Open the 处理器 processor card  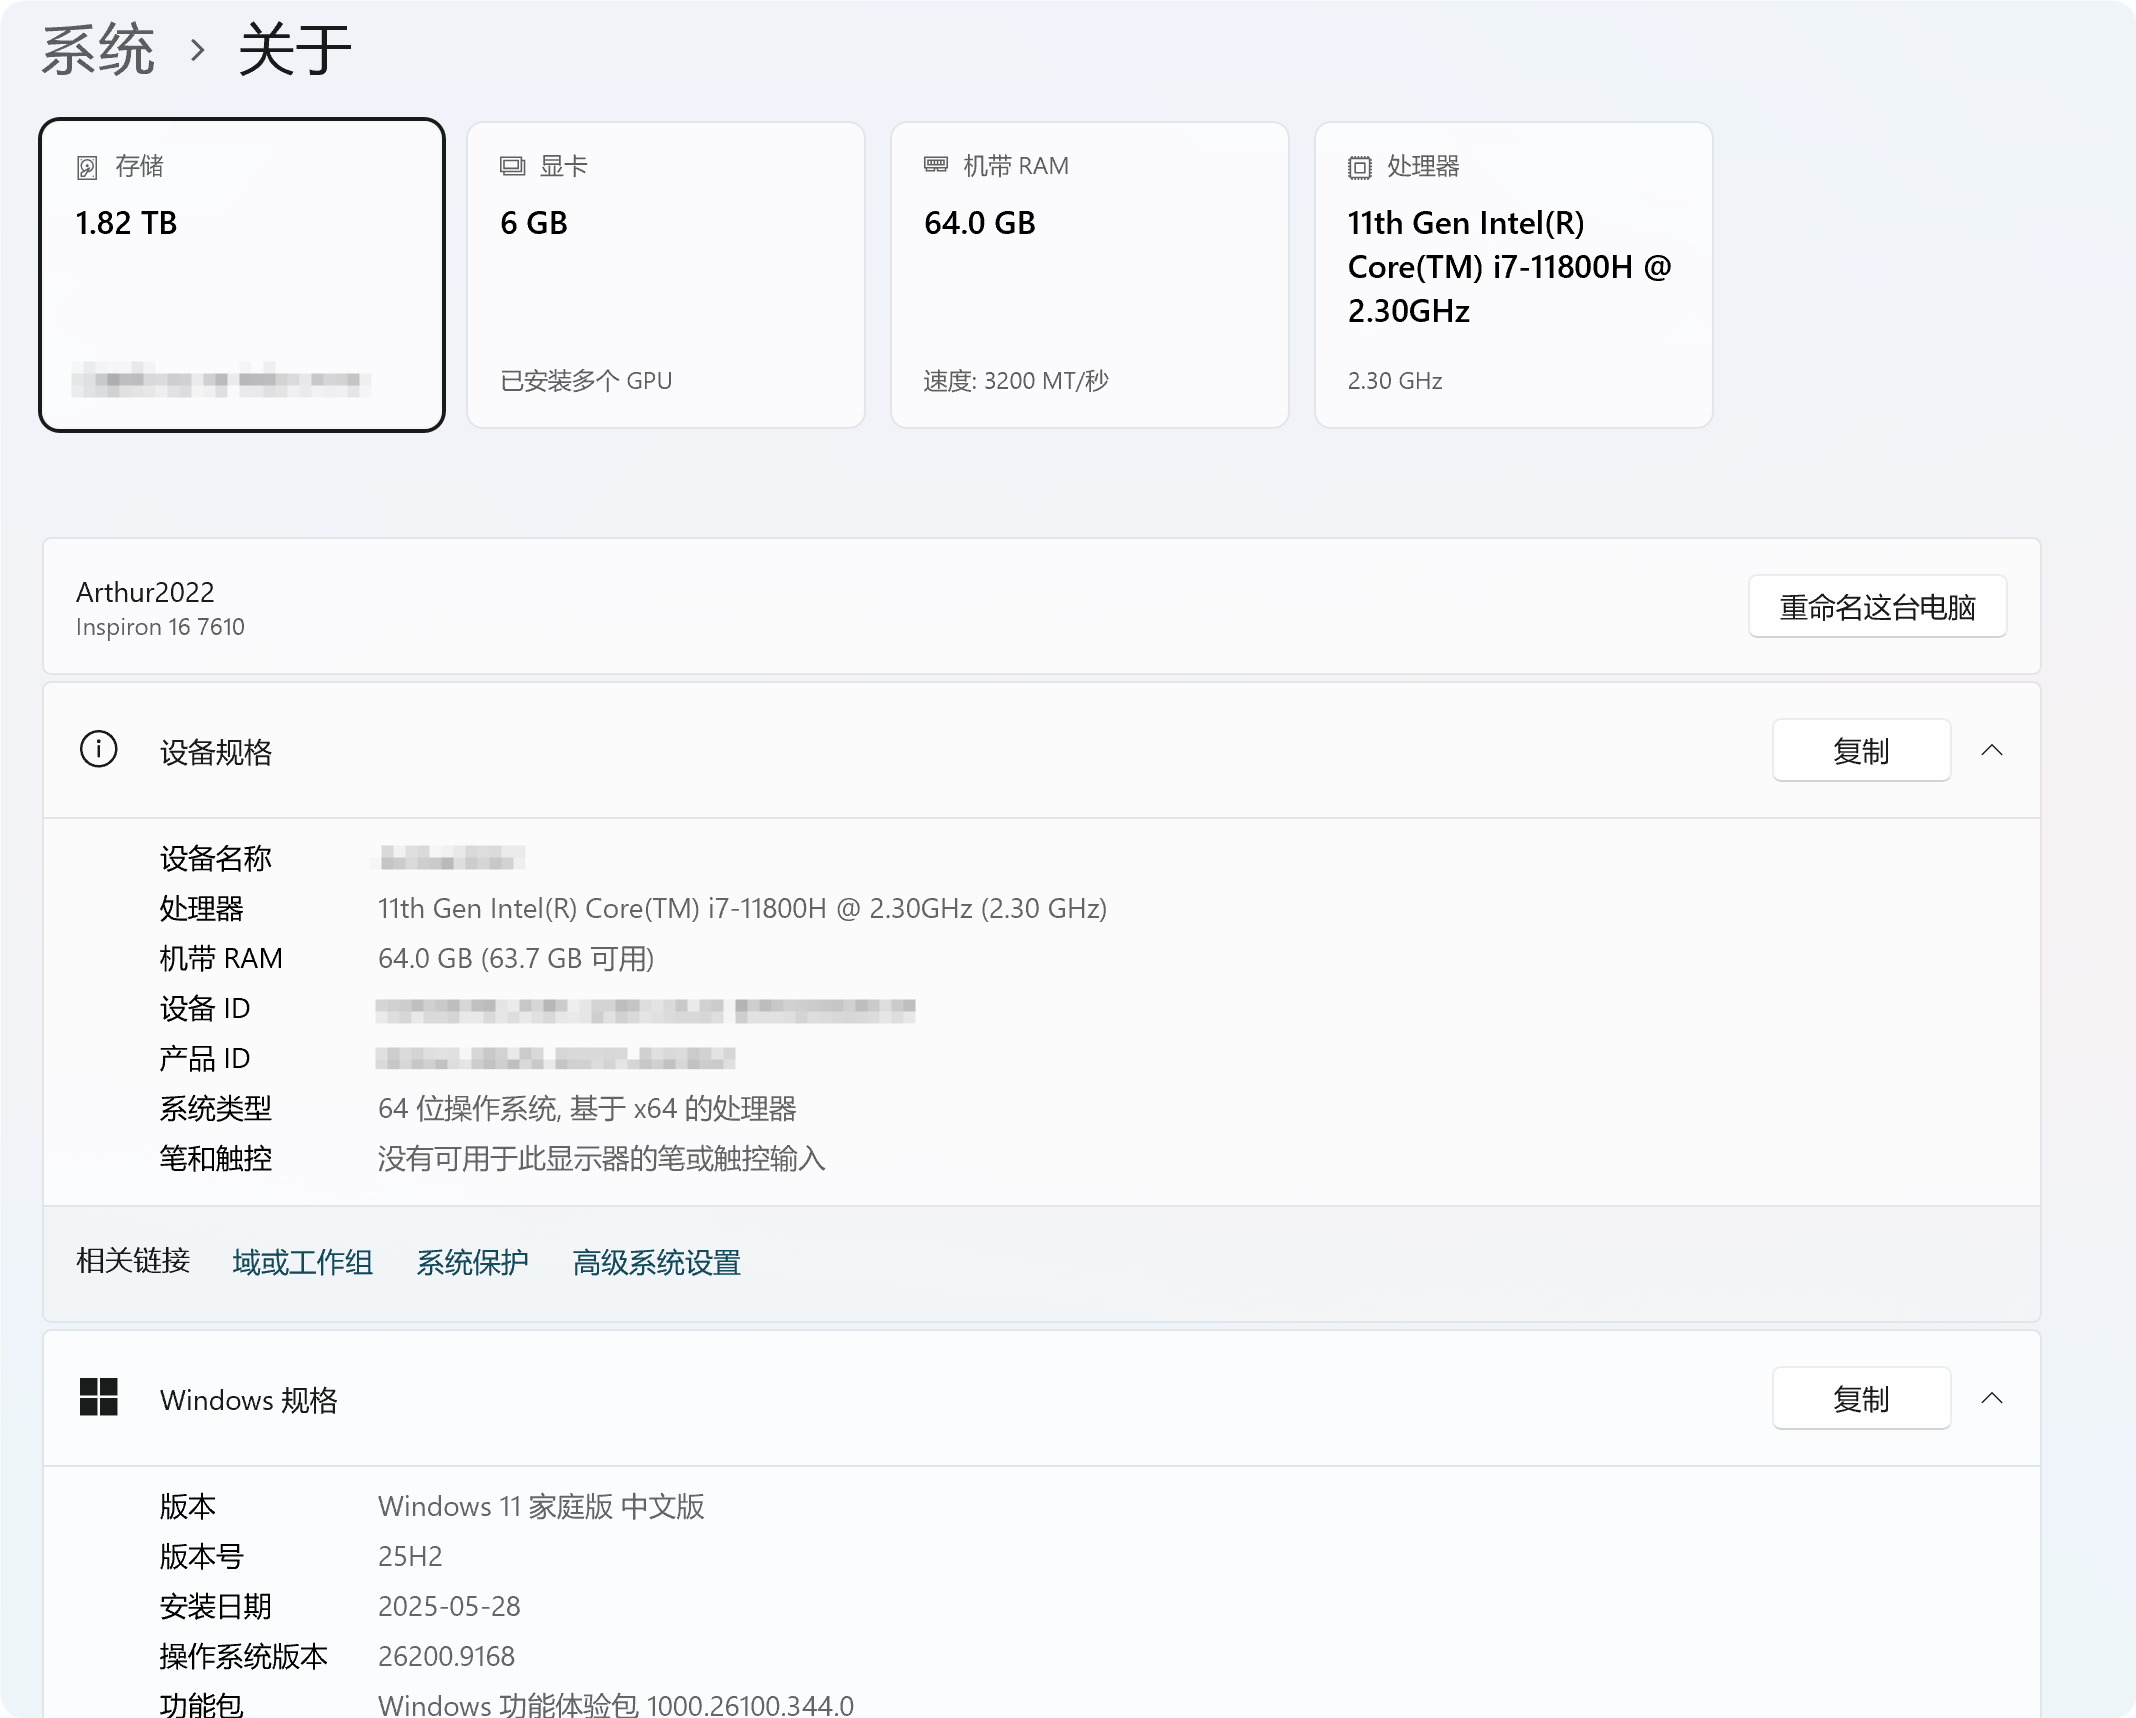pos(1514,275)
